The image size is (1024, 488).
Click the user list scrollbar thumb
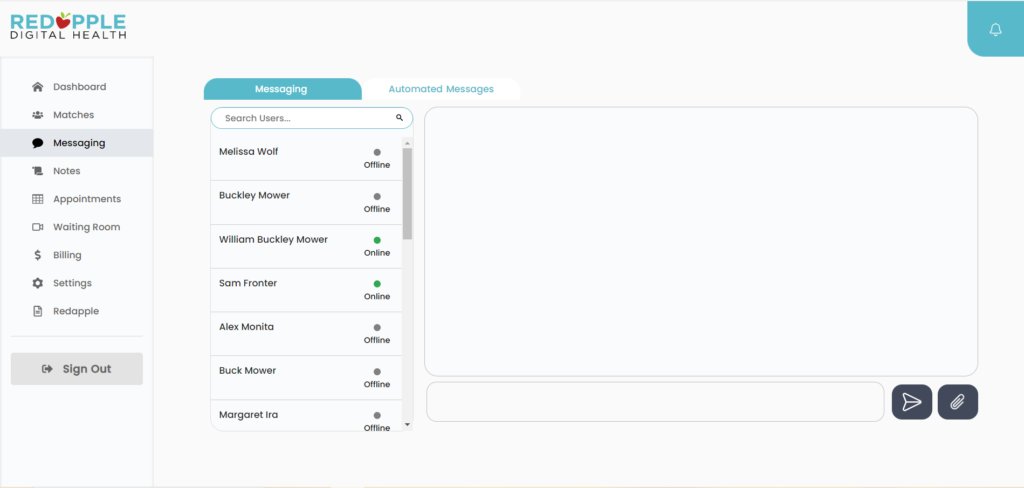point(408,193)
